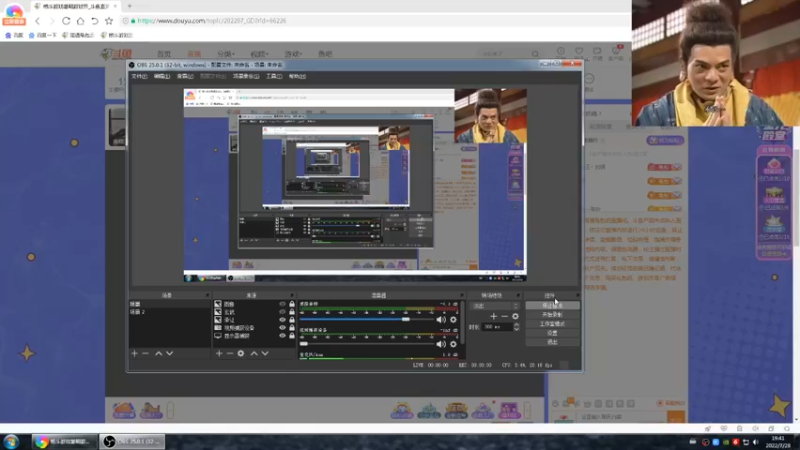Screen dimensions: 800x450
Task: Undock Mixer panel via header icon
Action: pyautogui.click(x=462, y=295)
